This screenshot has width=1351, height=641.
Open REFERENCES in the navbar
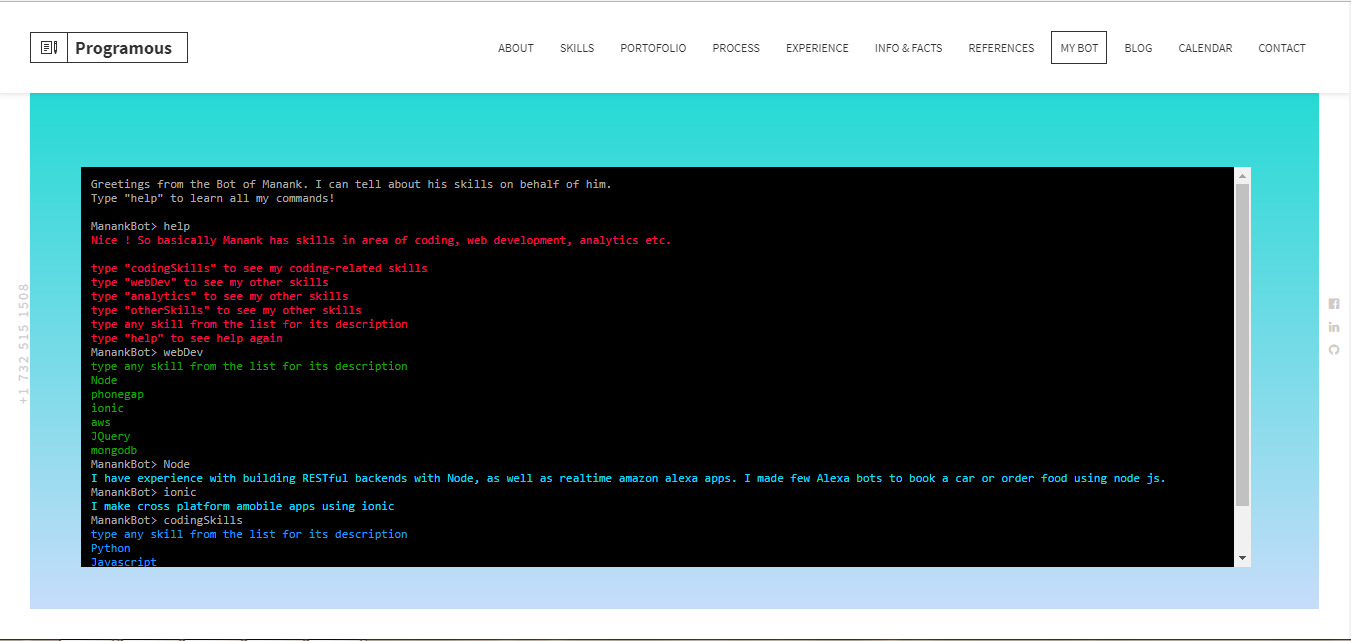point(1001,48)
